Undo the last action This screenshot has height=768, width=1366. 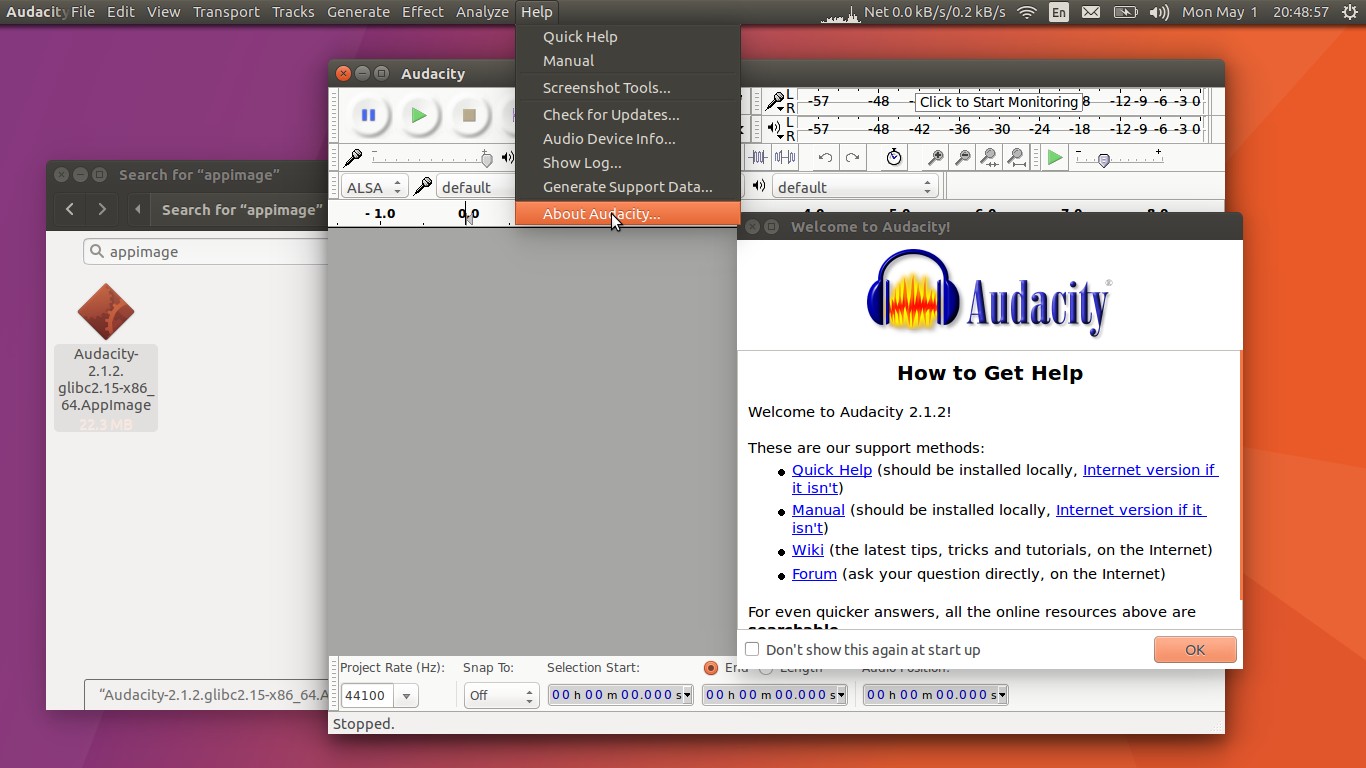[x=825, y=157]
